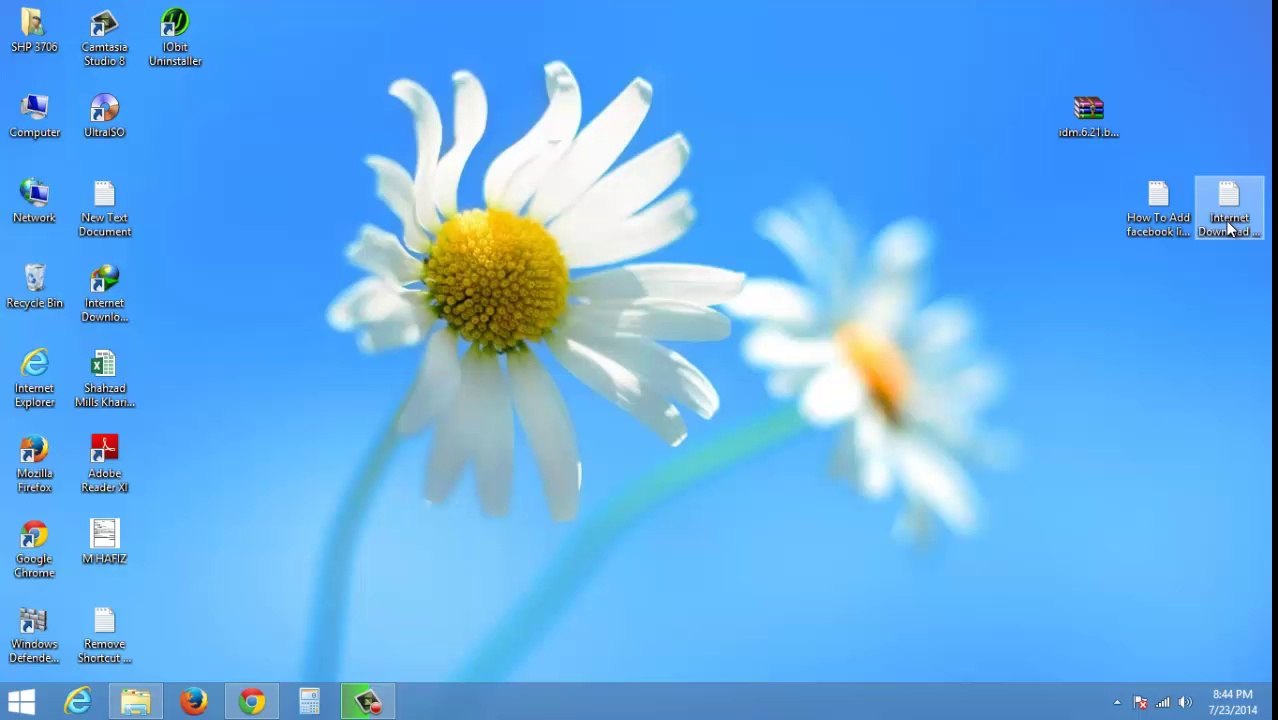Select the highlighted Internet Download text file under the cursor
This screenshot has width=1278, height=720.
coord(1229,209)
